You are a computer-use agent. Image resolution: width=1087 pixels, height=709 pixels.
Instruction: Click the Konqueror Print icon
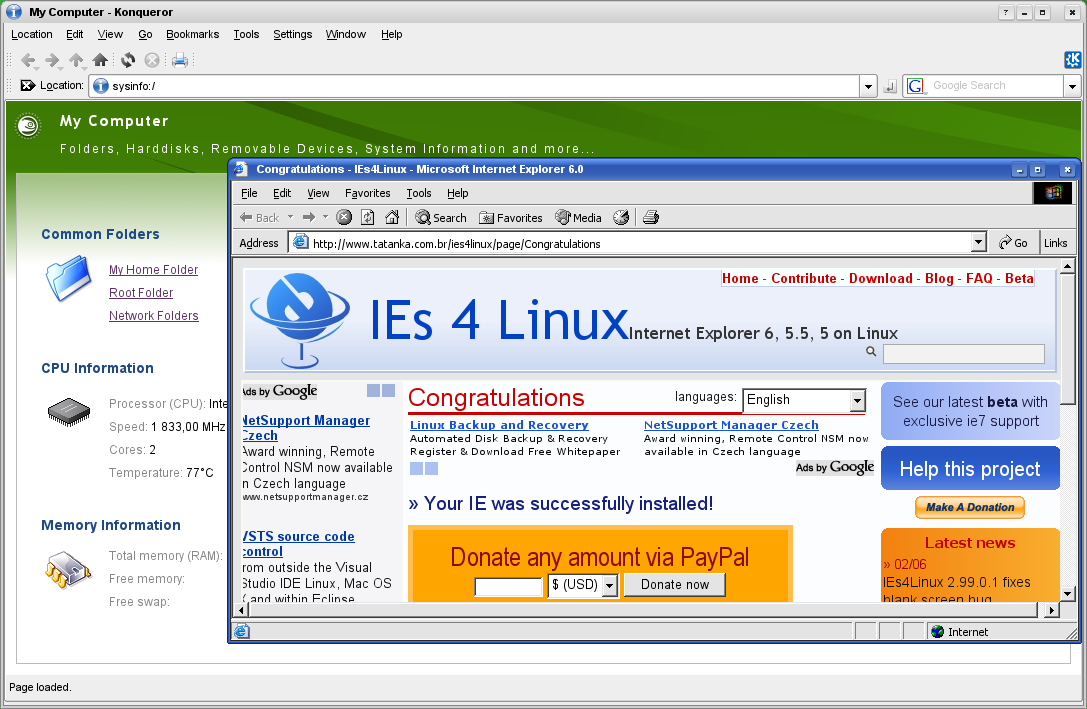tap(180, 60)
